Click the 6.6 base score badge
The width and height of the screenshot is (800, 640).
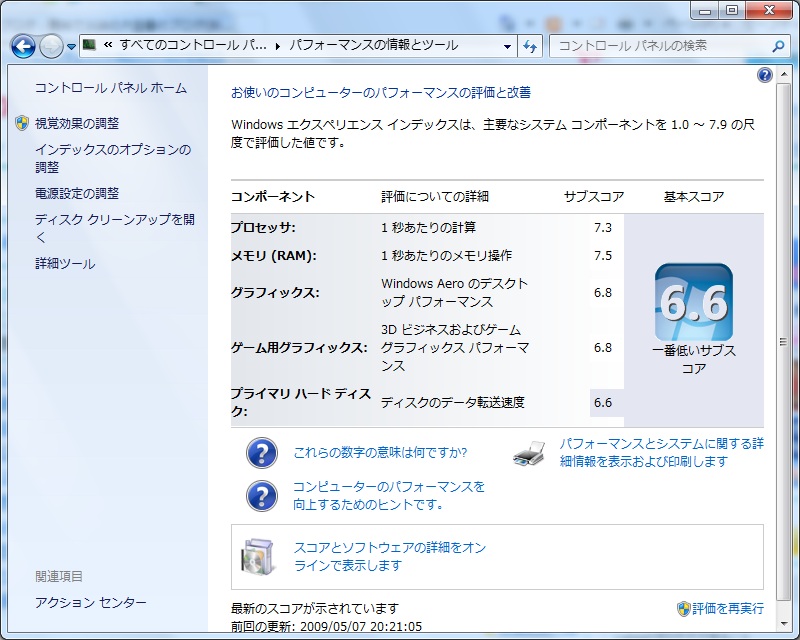[694, 302]
